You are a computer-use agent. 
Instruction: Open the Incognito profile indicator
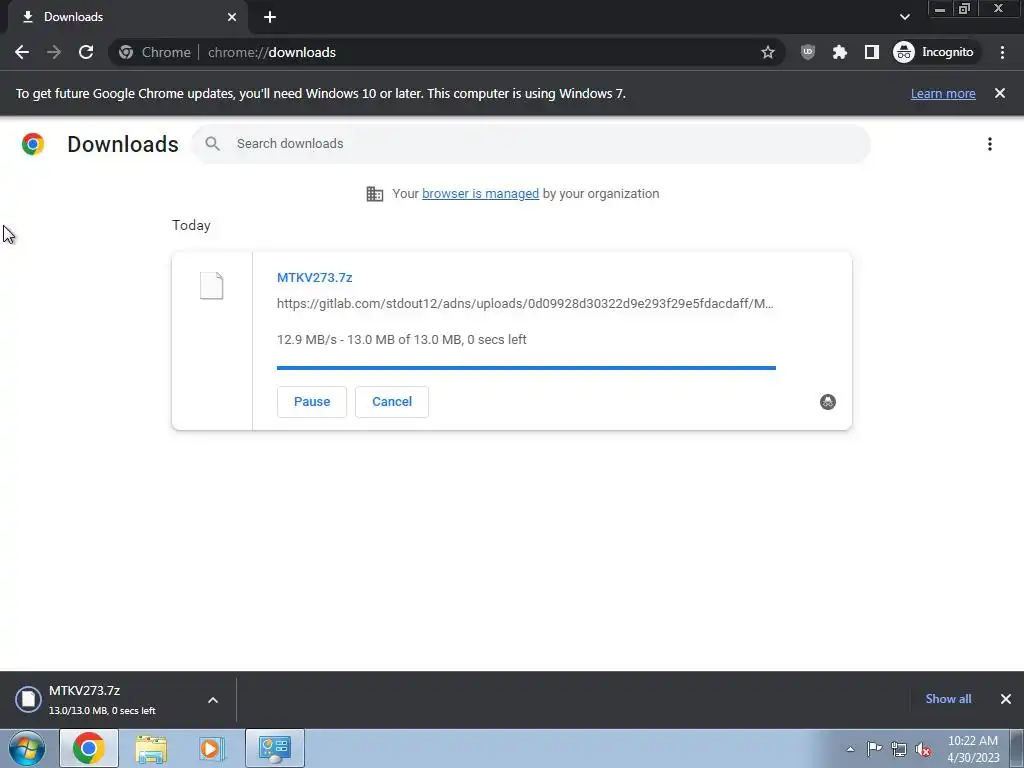pyautogui.click(x=934, y=52)
